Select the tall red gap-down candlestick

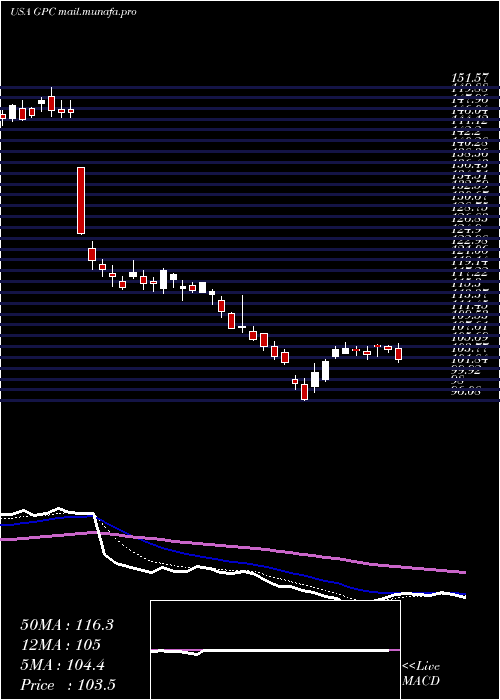coord(81,200)
